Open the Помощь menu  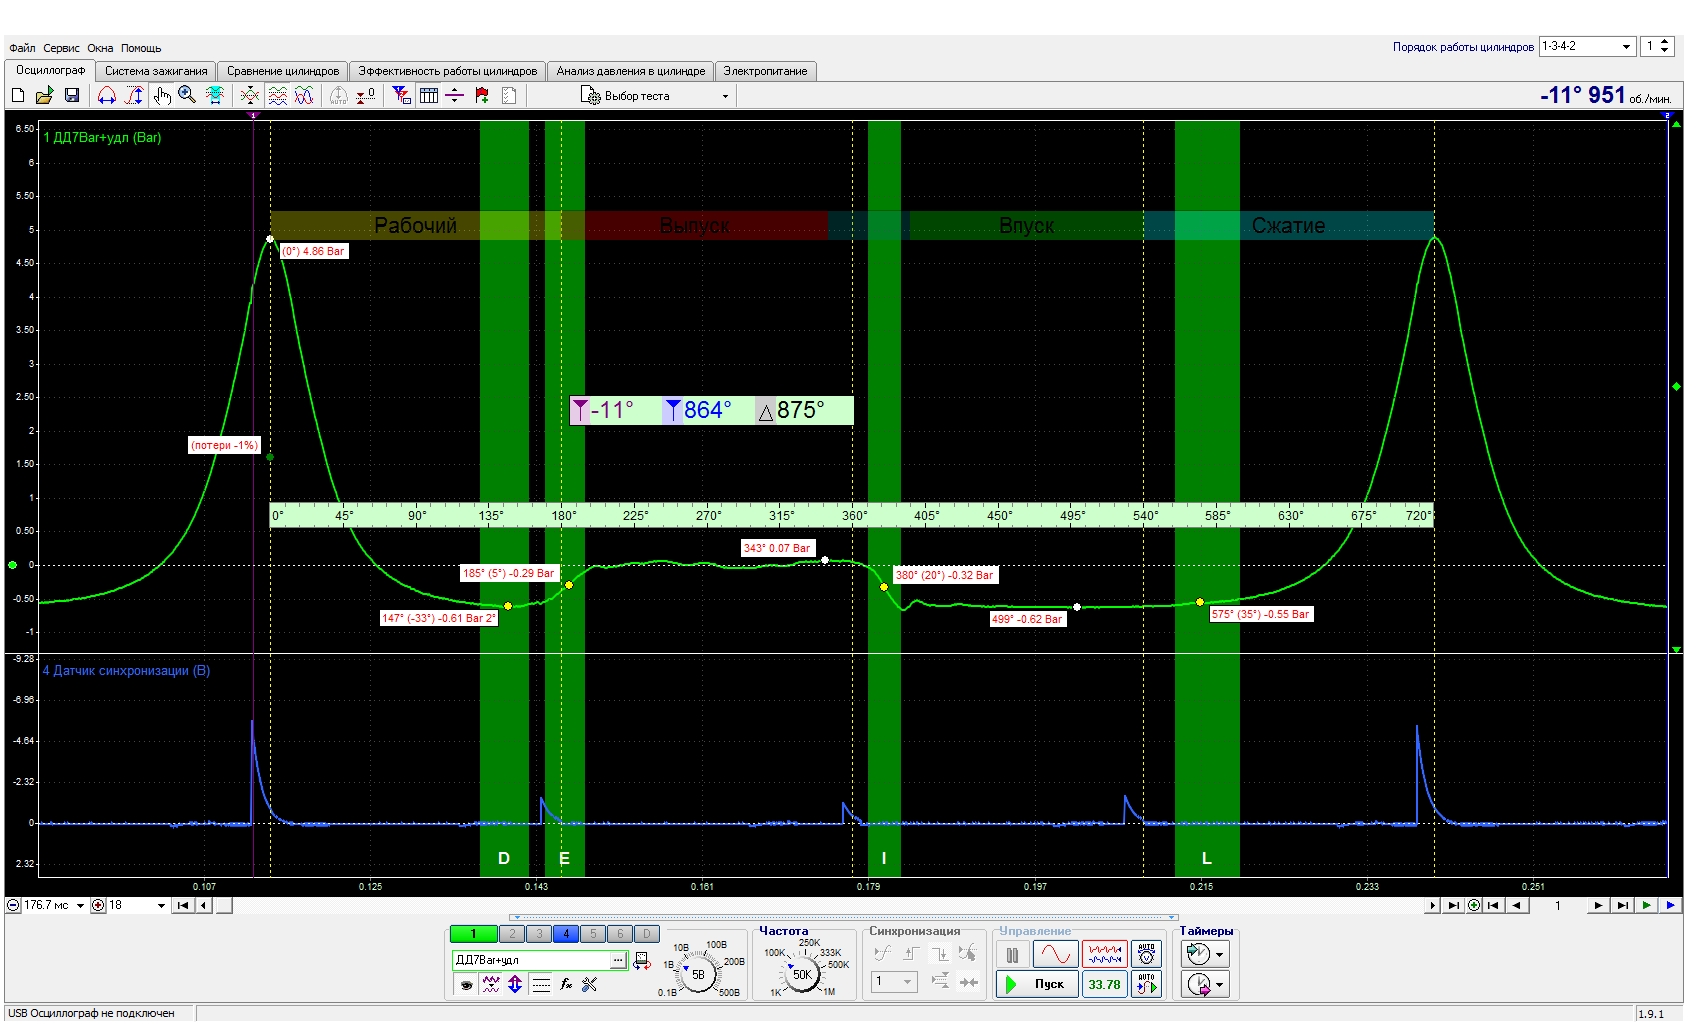(x=141, y=48)
